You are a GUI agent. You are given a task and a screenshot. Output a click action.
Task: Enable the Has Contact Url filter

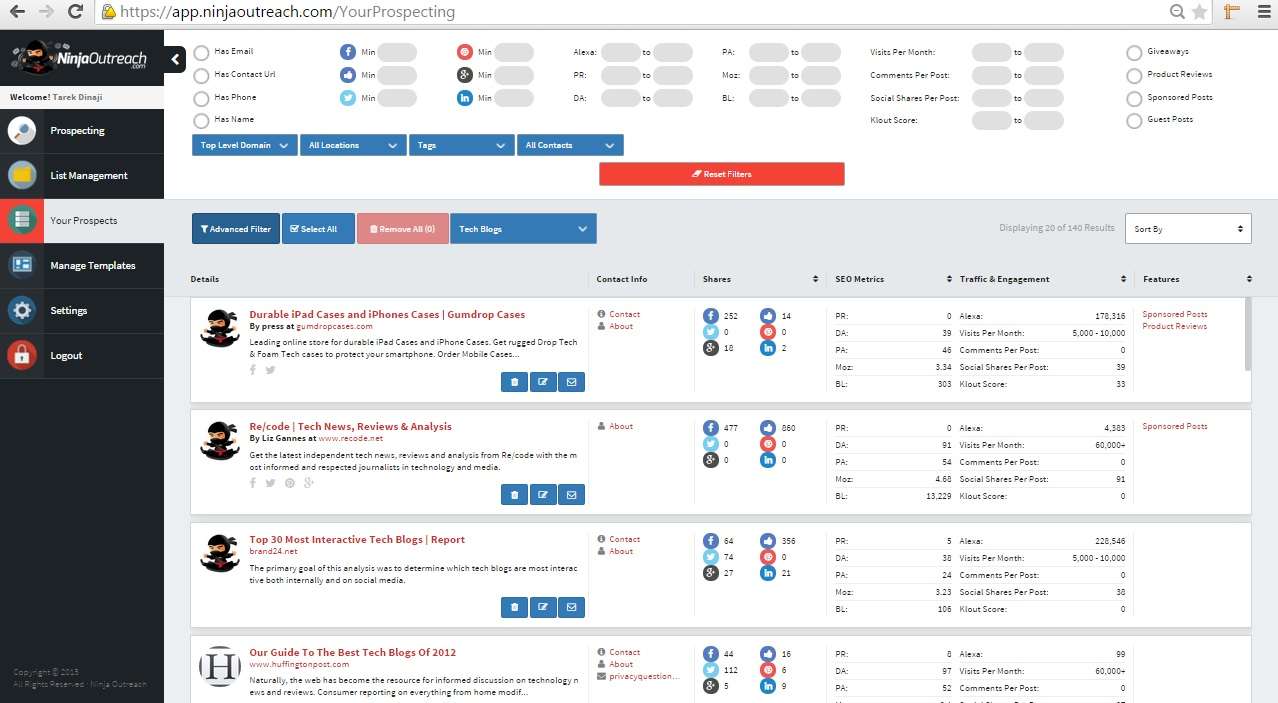point(201,75)
